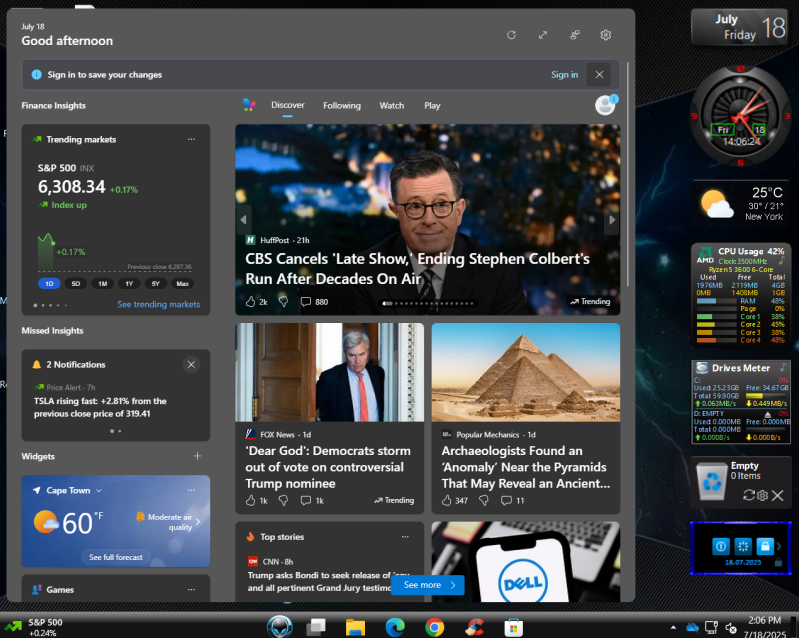
Task: Go to next carousel story
Action: pyautogui.click(x=612, y=220)
